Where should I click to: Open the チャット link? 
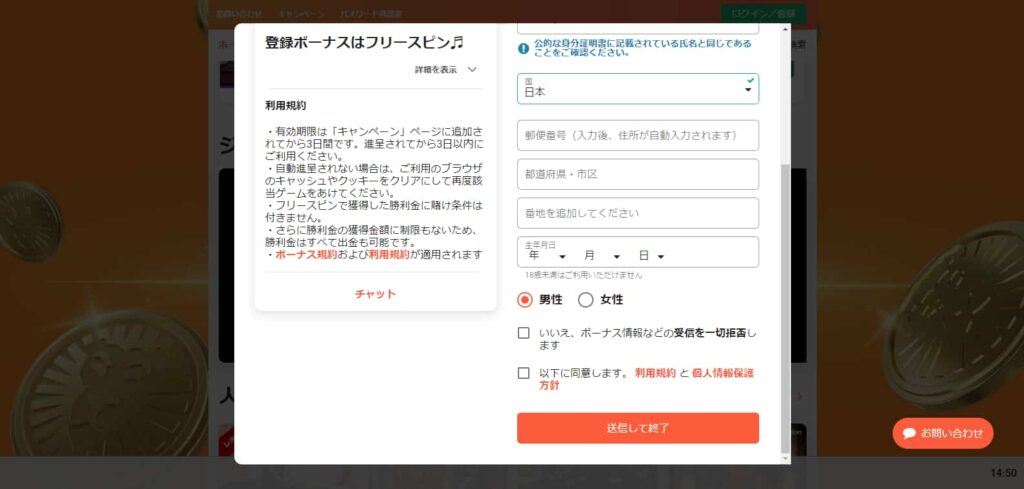coord(375,294)
